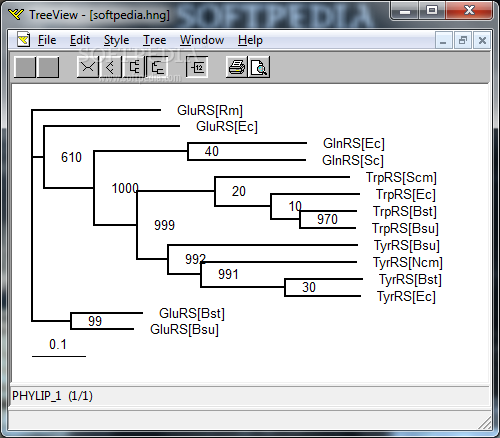
Task: Click the first disabled gray toolbar button
Action: 25,67
